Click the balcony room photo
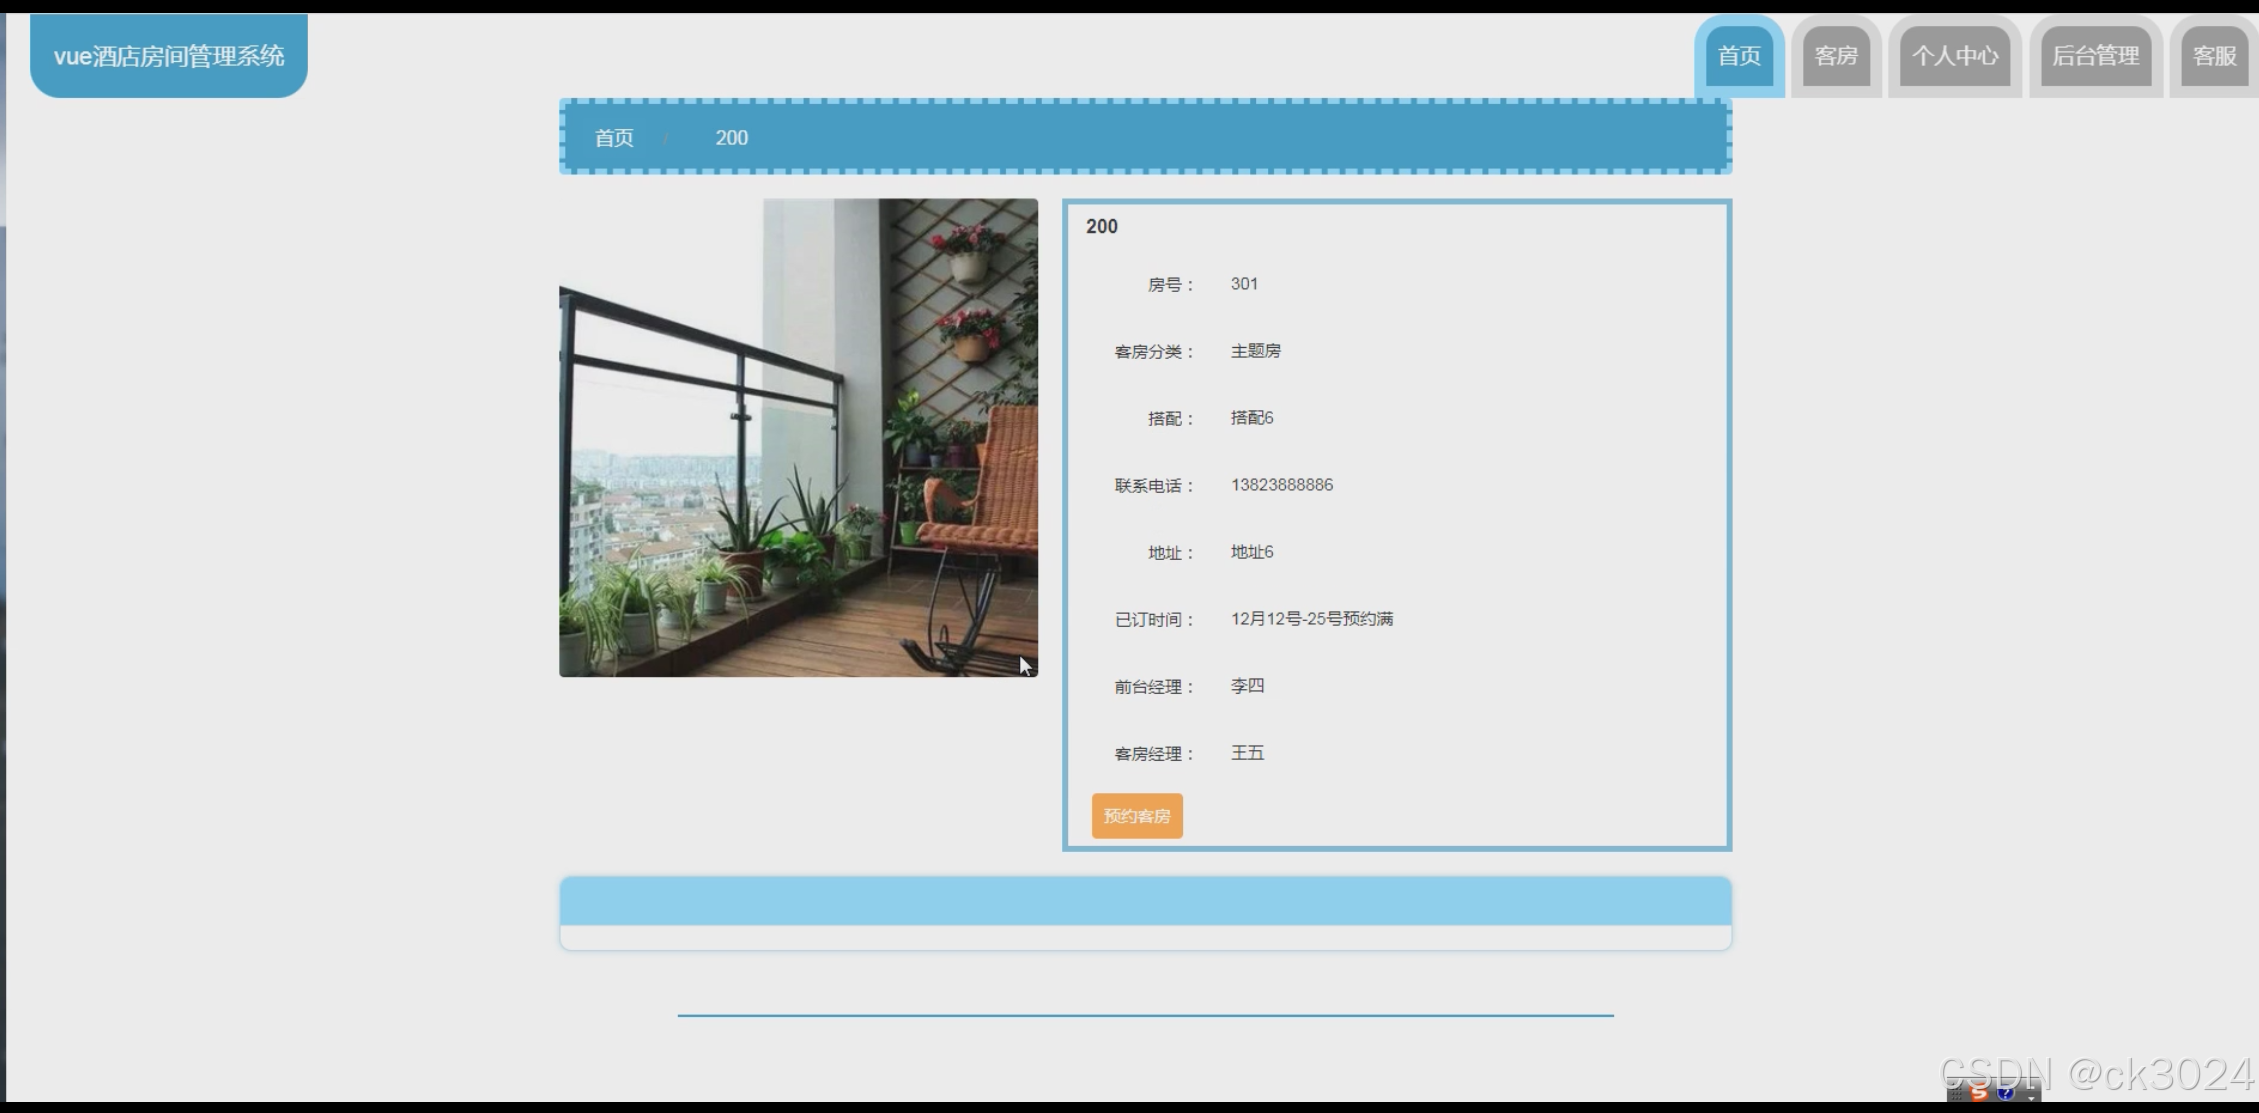 click(798, 438)
